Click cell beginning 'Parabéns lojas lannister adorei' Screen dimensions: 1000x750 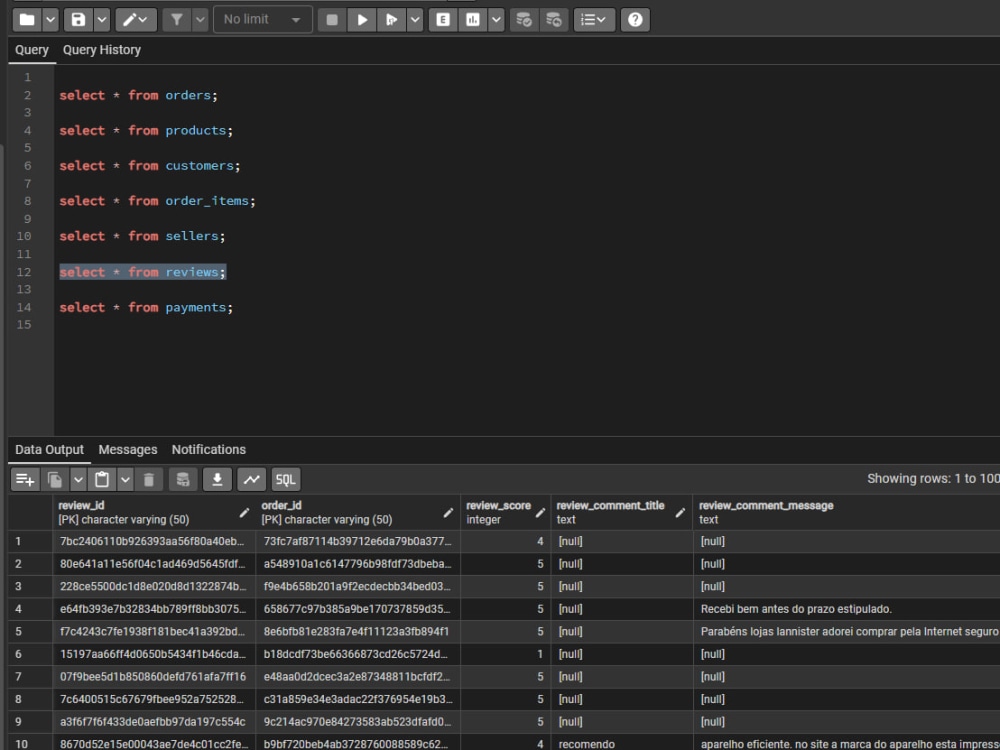click(x=846, y=631)
